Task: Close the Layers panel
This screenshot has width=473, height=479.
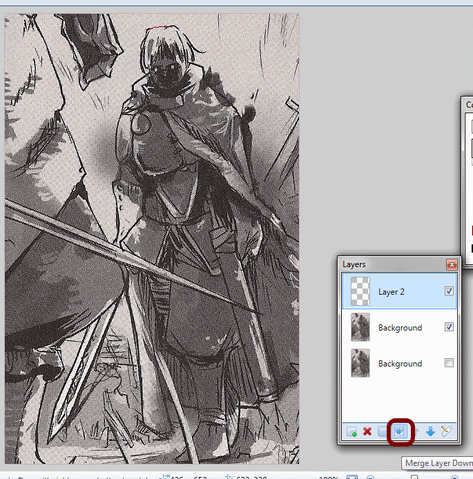Action: coord(452,265)
